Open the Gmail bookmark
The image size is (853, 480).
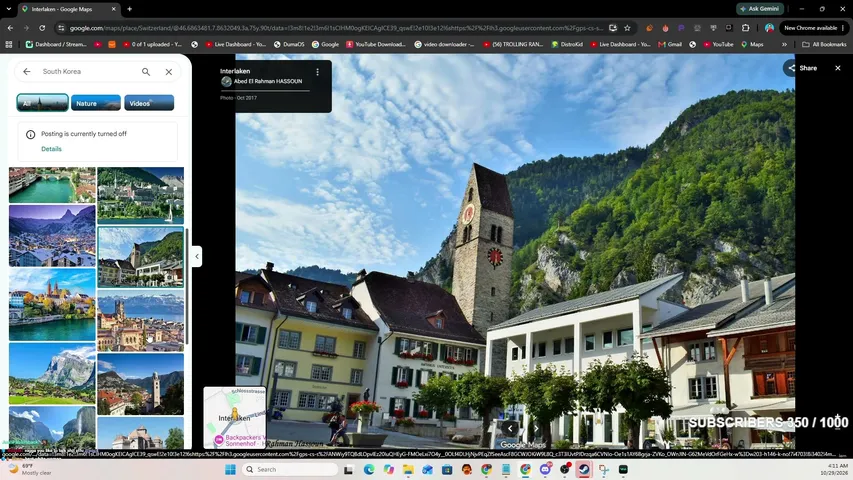pyautogui.click(x=670, y=44)
